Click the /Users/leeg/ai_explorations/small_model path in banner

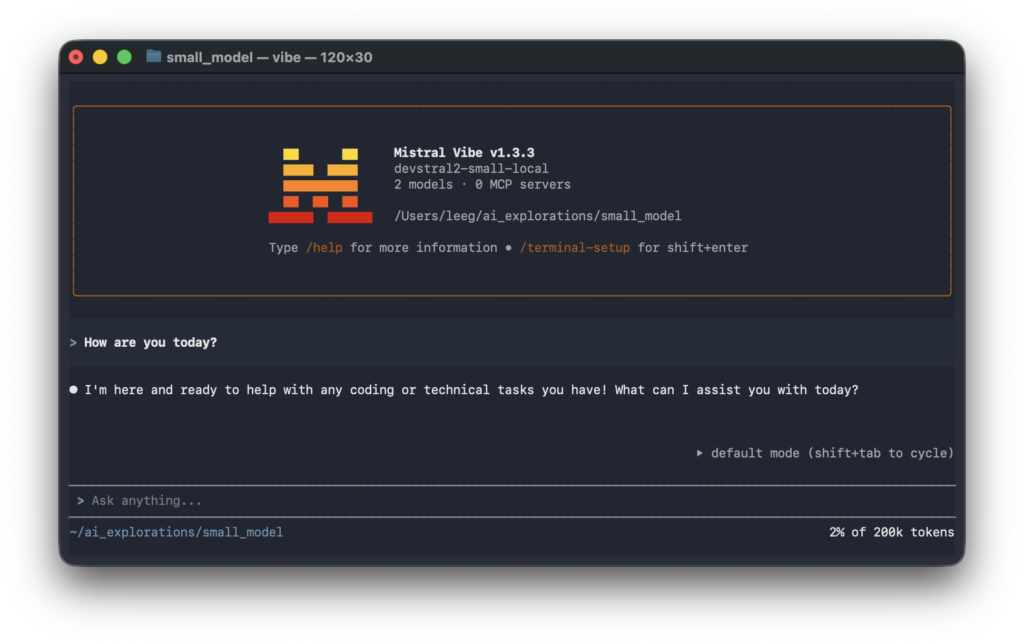pyautogui.click(x=538, y=216)
